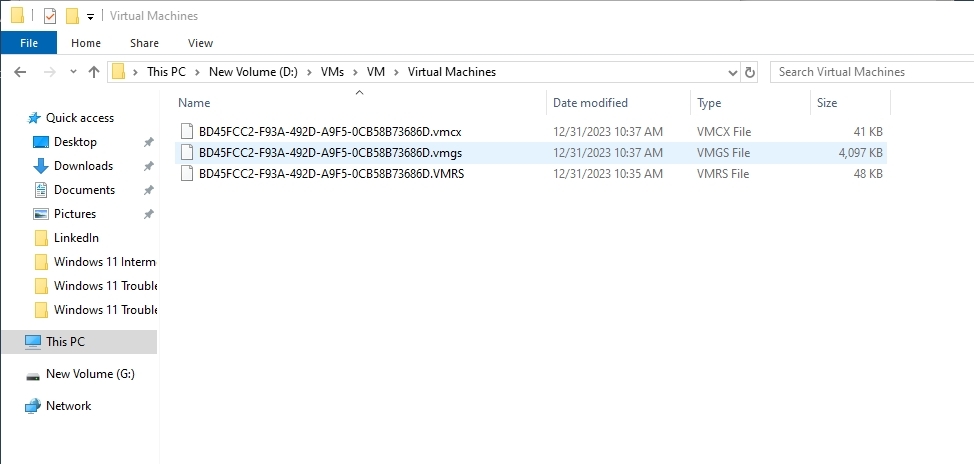Image resolution: width=974 pixels, height=464 pixels.
Task: Click the Search Virtual Machines box
Action: [x=872, y=72]
